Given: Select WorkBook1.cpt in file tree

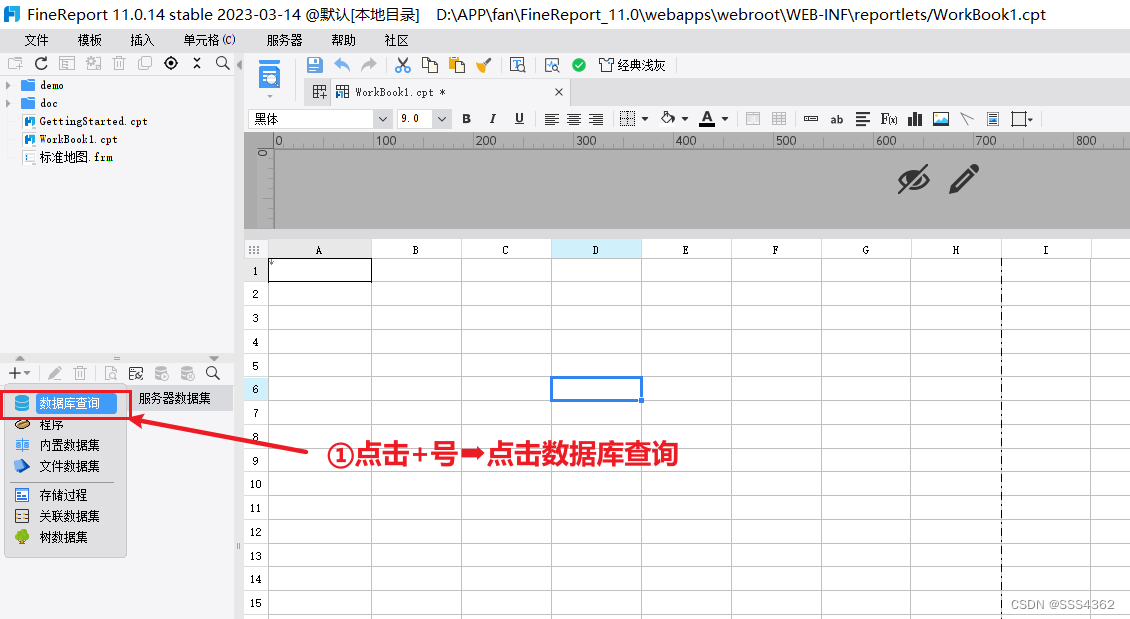Looking at the screenshot, I should (78, 139).
